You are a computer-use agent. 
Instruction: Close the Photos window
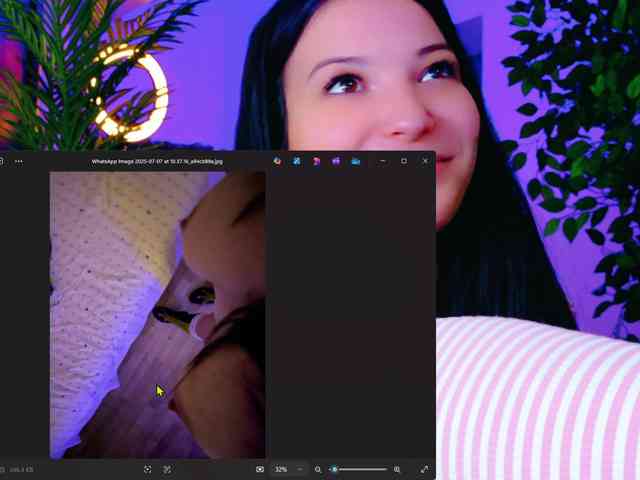[x=425, y=161]
